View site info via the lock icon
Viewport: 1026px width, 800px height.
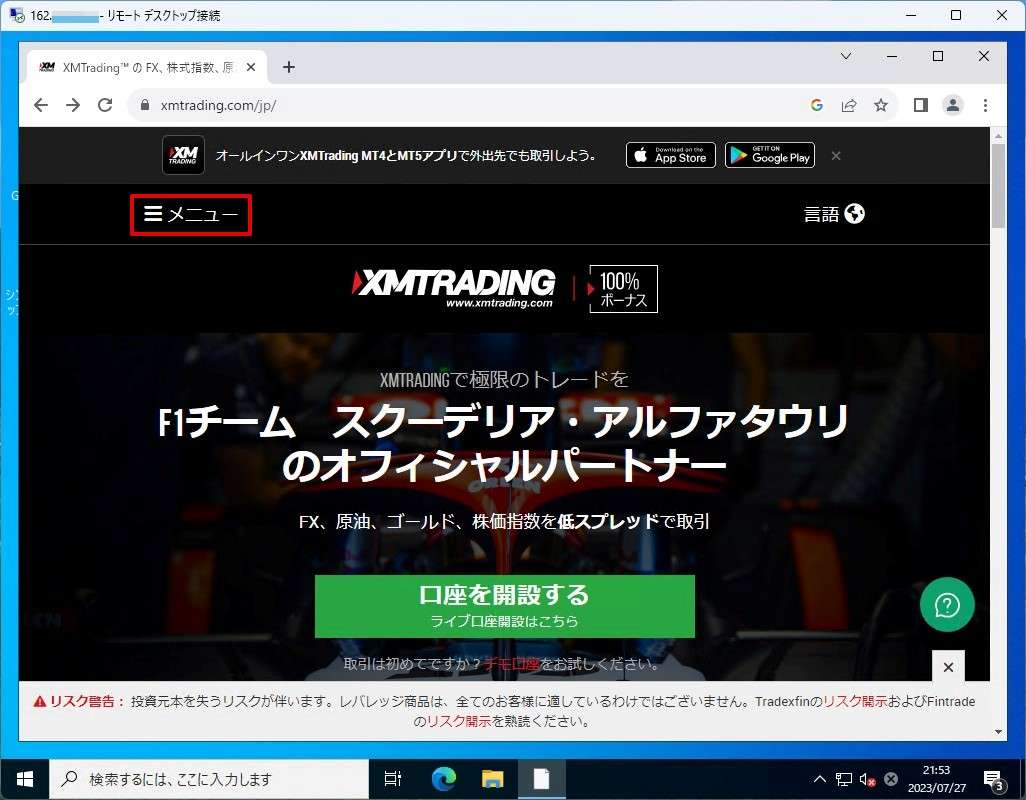click(x=145, y=105)
